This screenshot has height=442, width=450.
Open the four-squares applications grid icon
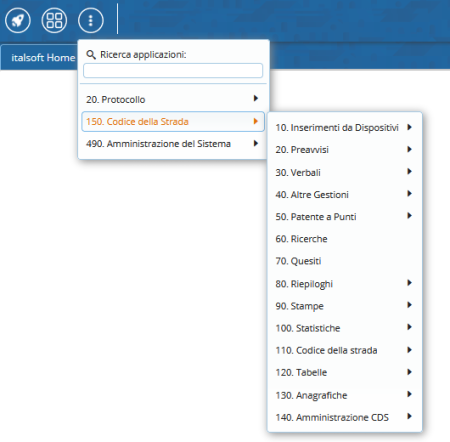pos(54,20)
